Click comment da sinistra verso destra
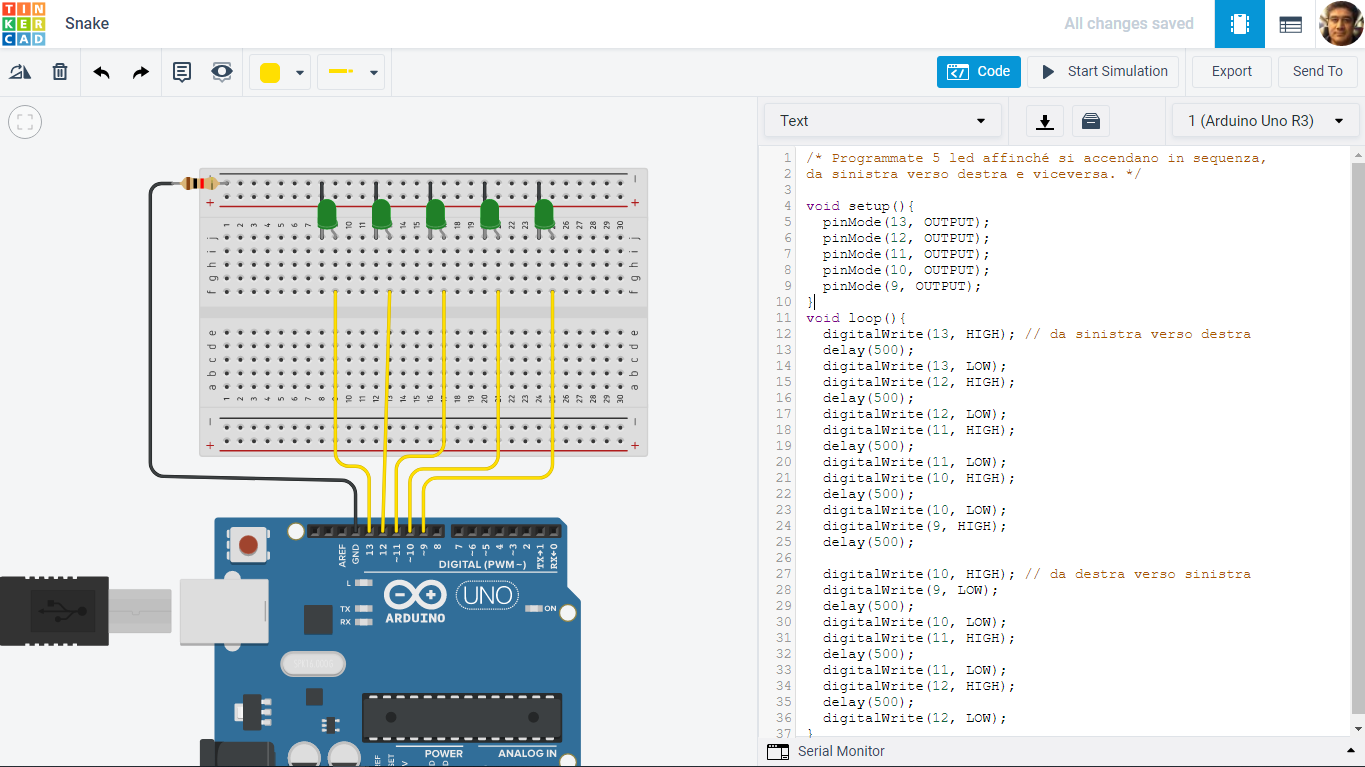This screenshot has height=767, width=1365. pos(1137,334)
